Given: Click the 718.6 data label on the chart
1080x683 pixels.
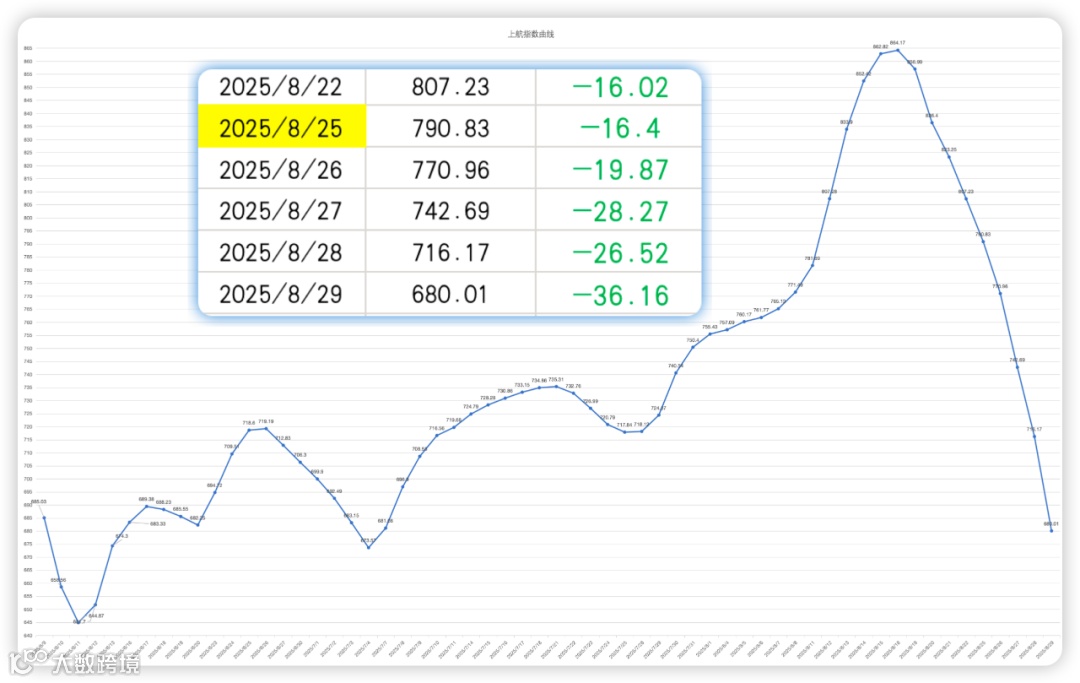Looking at the screenshot, I should click(x=249, y=423).
